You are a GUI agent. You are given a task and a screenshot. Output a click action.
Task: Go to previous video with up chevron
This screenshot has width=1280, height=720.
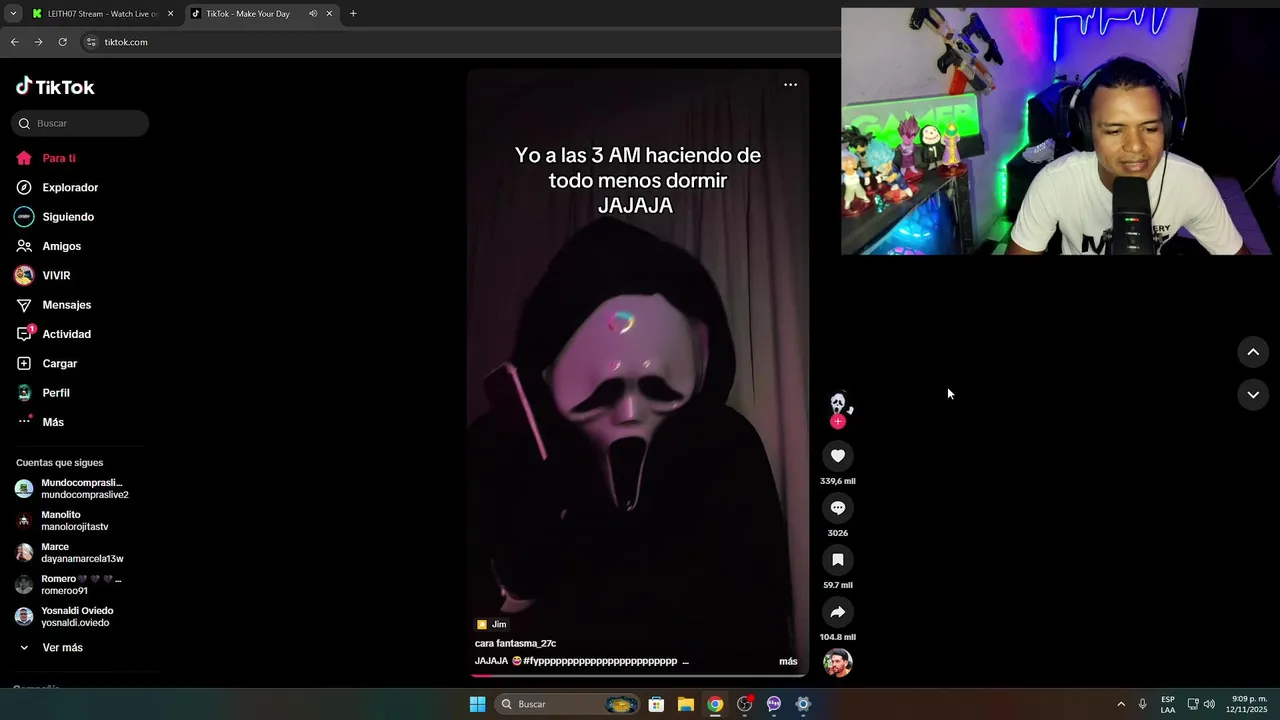click(x=1253, y=352)
